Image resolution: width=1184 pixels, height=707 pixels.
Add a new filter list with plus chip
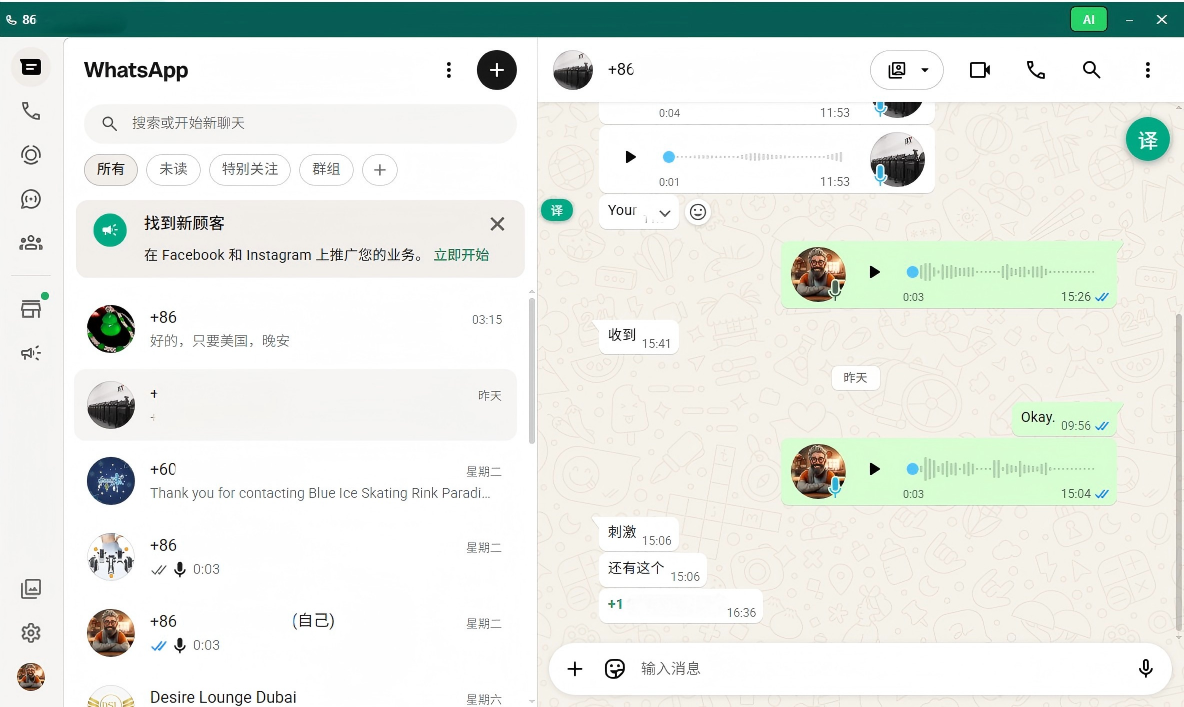(x=380, y=170)
